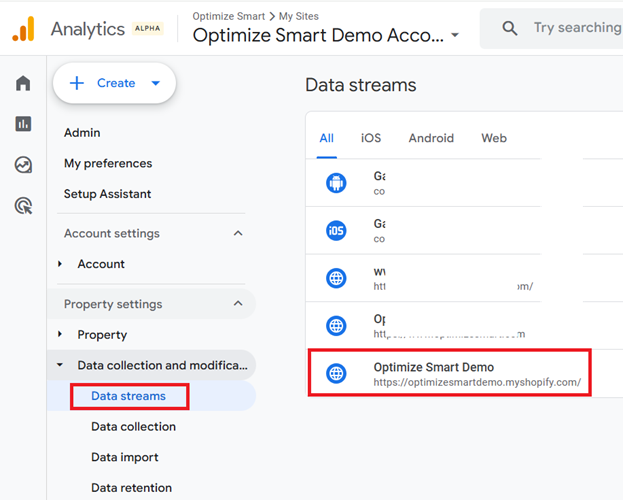623x500 pixels.
Task: Collapse Data collection and modification arrow
Action: [60, 364]
